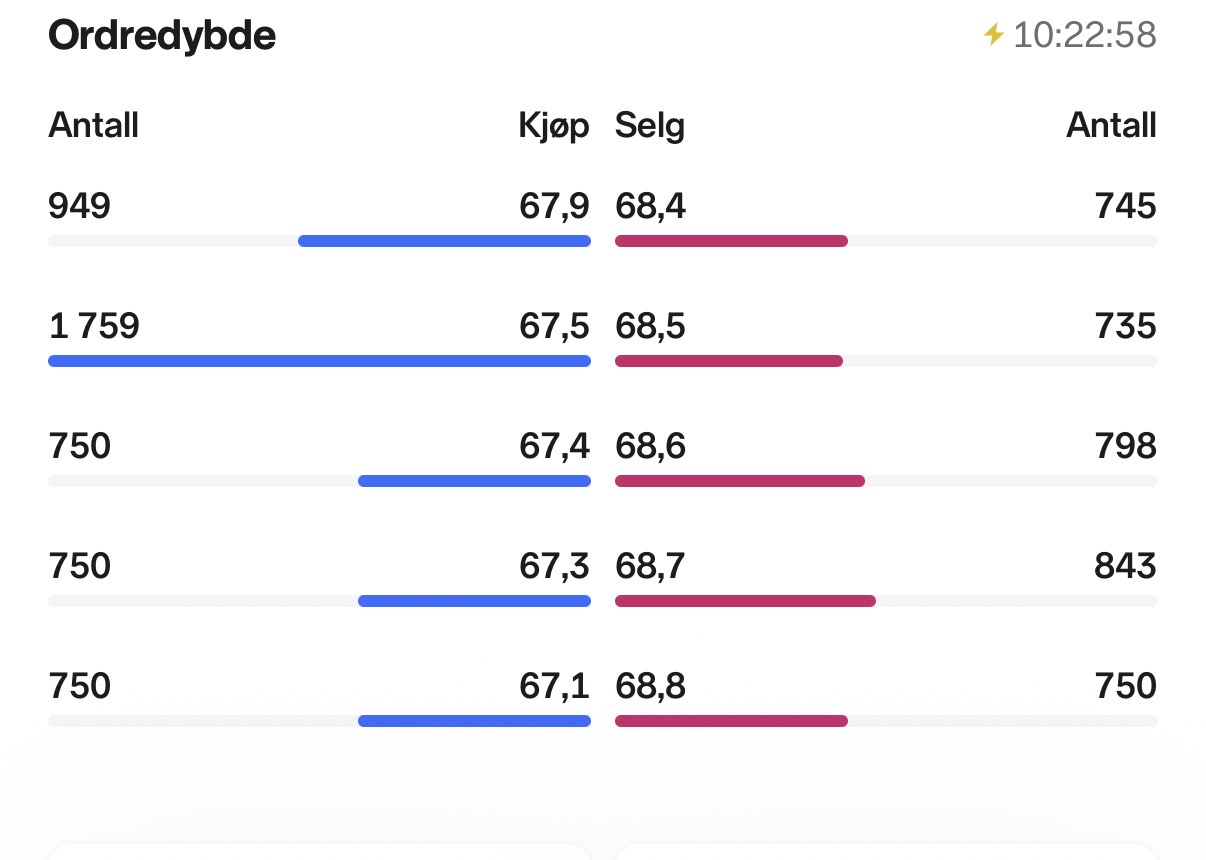This screenshot has width=1206, height=860.
Task: Click the red bar for 68,7 ask
Action: coord(745,601)
